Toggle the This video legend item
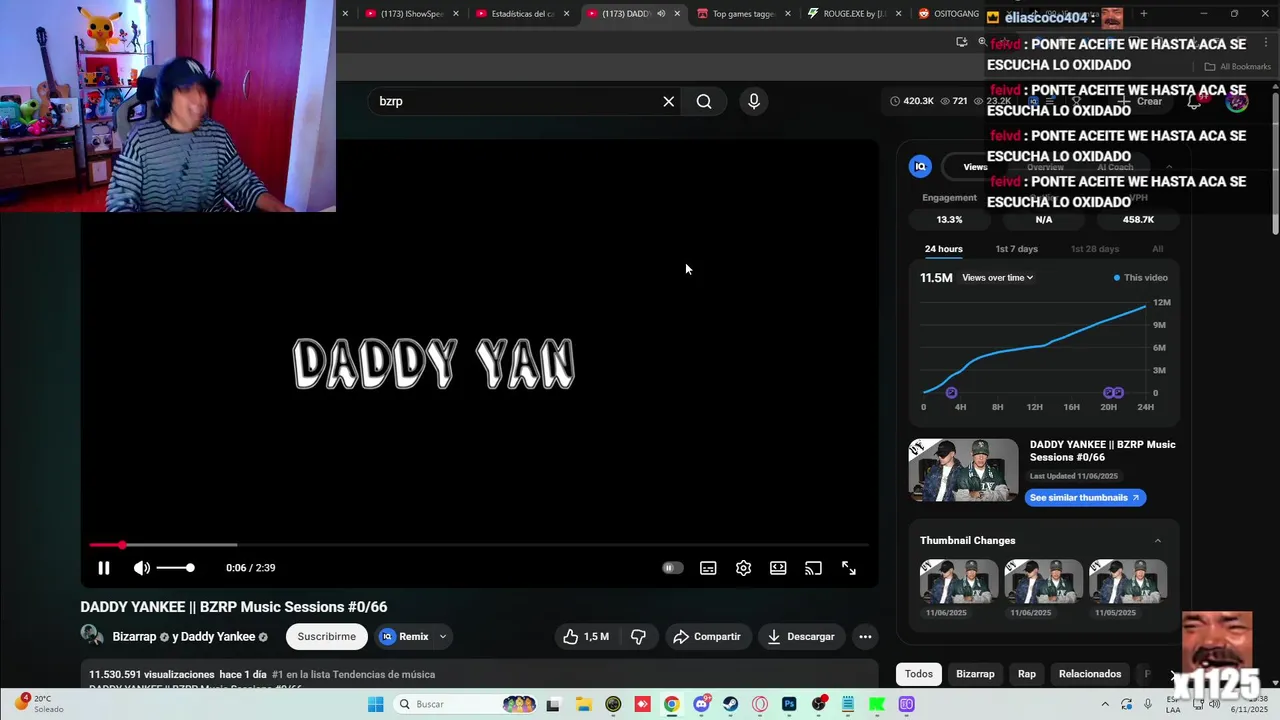This screenshot has height=720, width=1280. coord(1140,278)
